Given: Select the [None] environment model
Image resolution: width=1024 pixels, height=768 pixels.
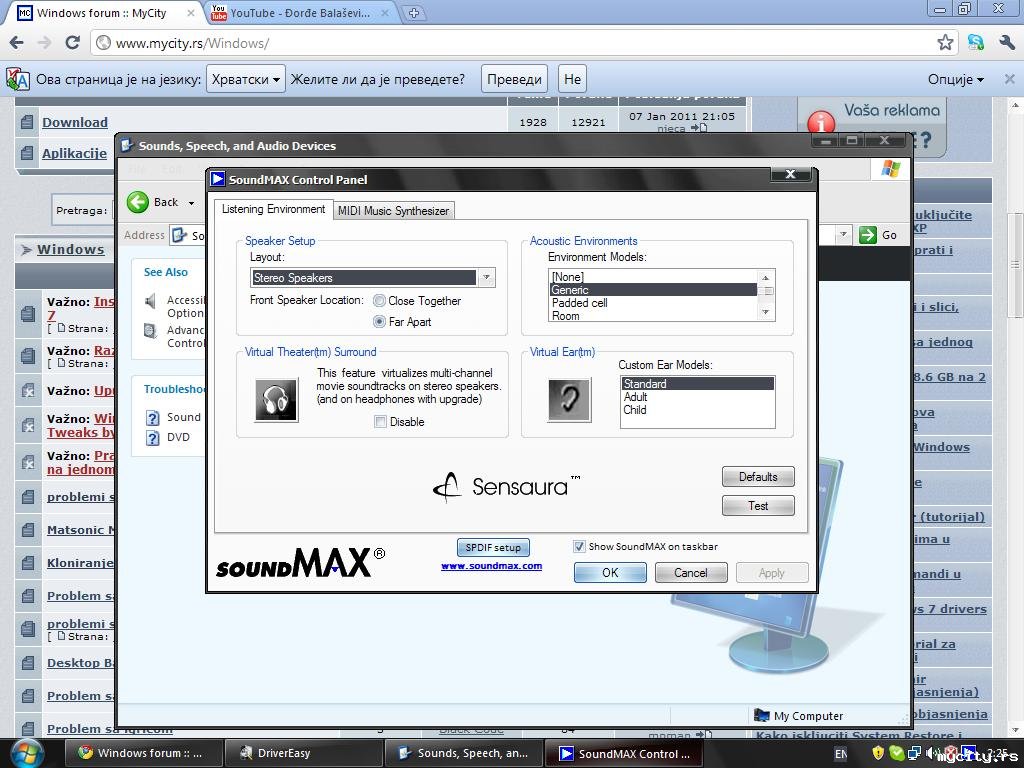Looking at the screenshot, I should click(653, 277).
